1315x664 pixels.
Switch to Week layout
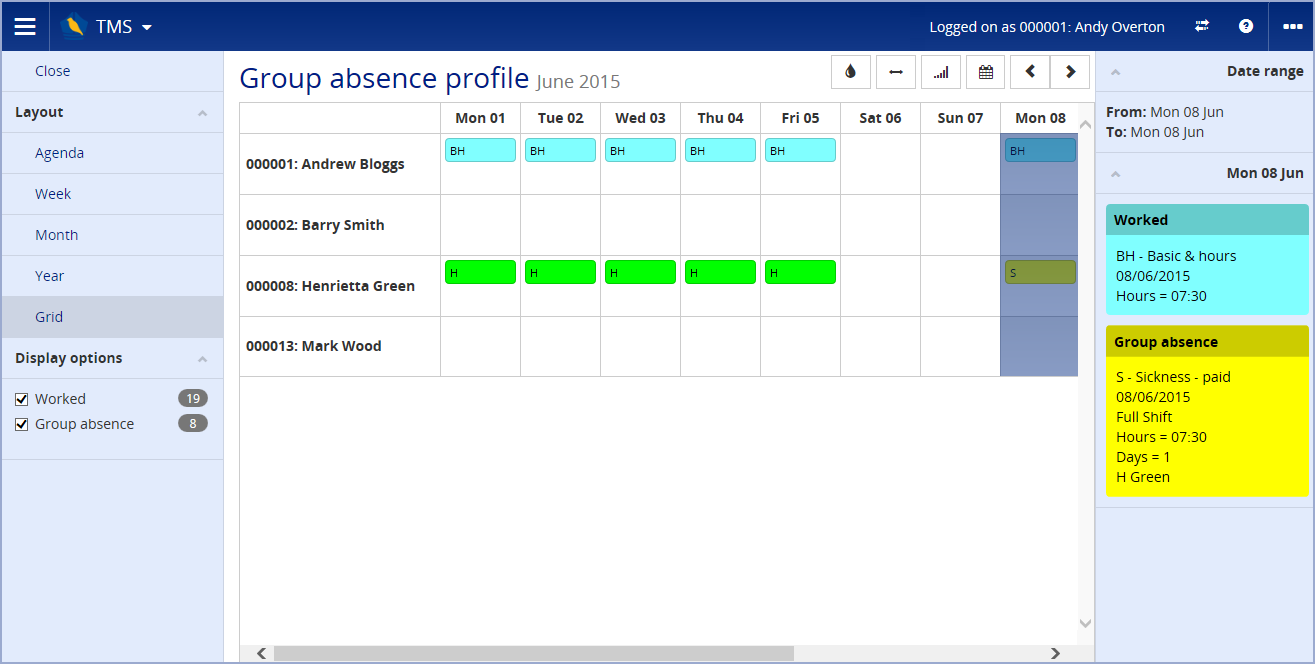pos(112,194)
